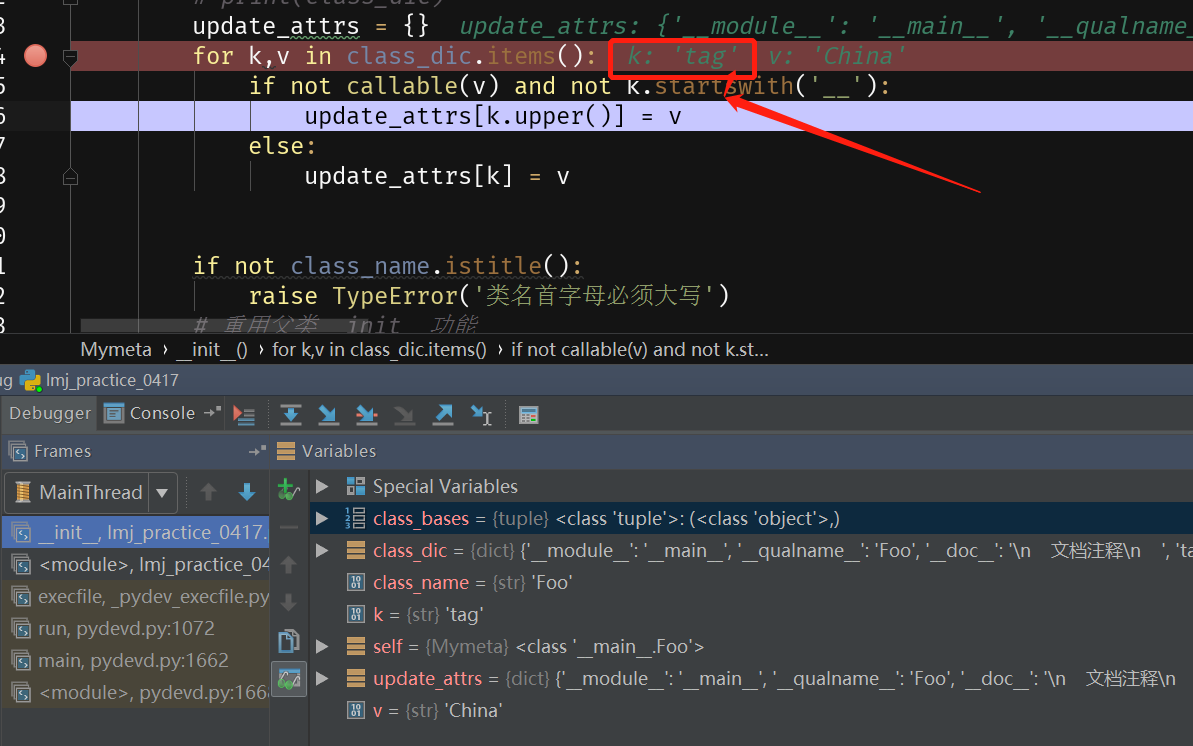1193x746 pixels.
Task: Select previous frame with grey up arrow
Action: pyautogui.click(x=208, y=492)
